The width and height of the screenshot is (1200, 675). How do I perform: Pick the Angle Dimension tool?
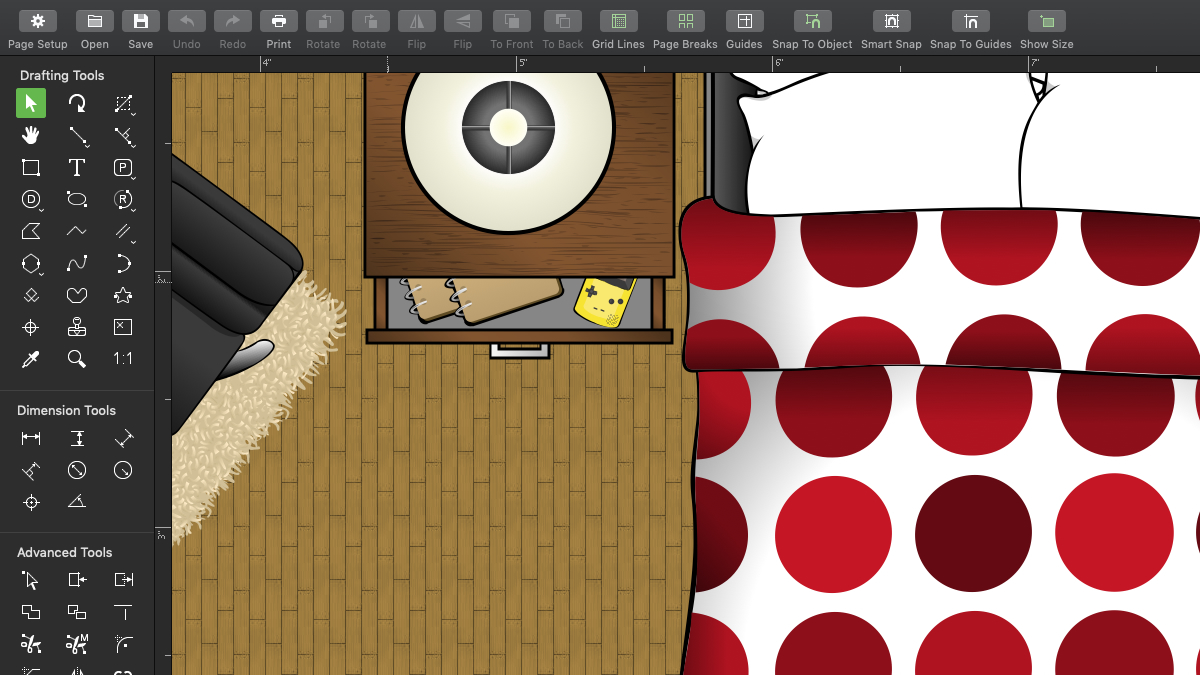[x=77, y=502]
